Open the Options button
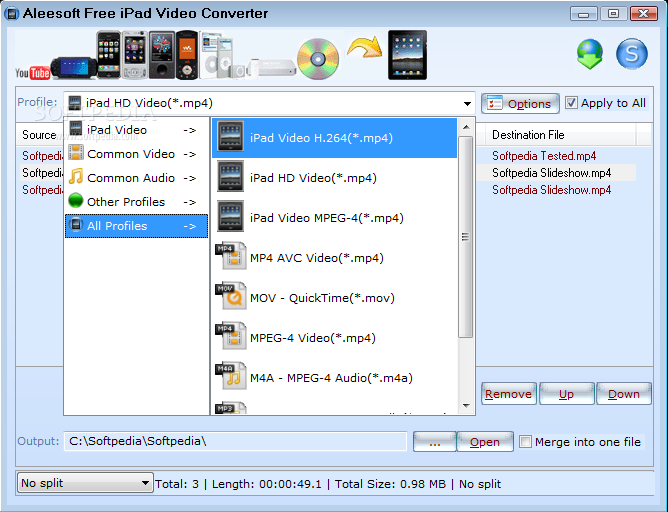The height and width of the screenshot is (512, 668). (x=520, y=104)
